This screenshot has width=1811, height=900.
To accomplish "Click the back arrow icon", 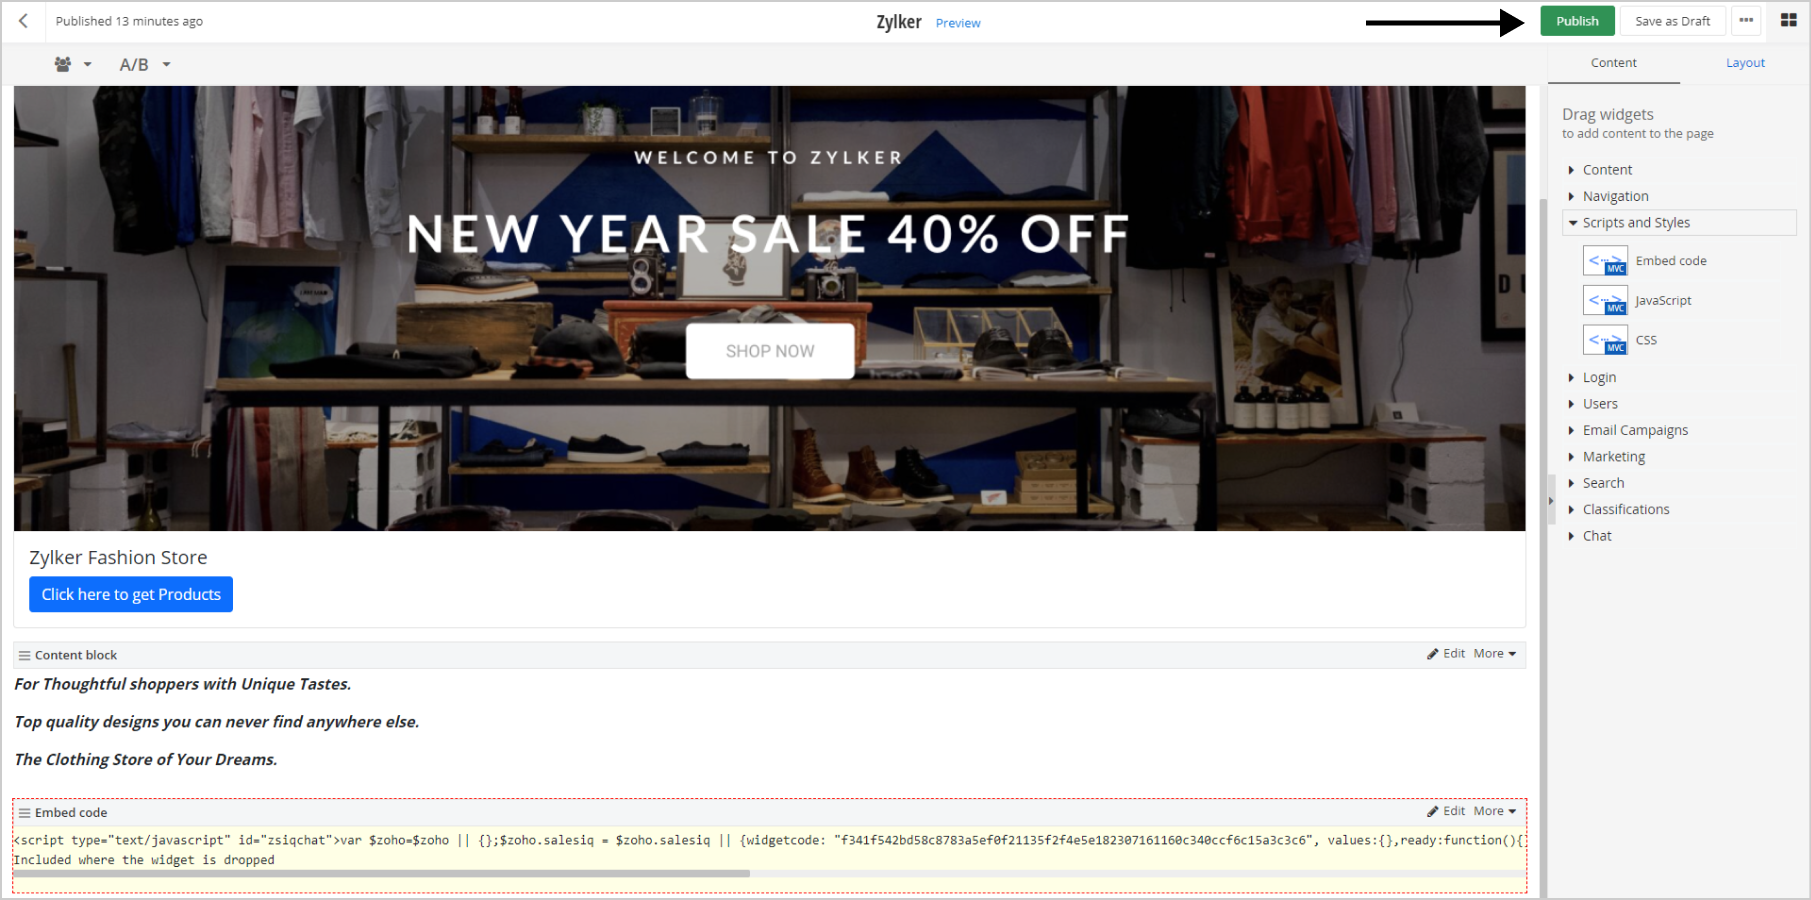I will point(23,21).
